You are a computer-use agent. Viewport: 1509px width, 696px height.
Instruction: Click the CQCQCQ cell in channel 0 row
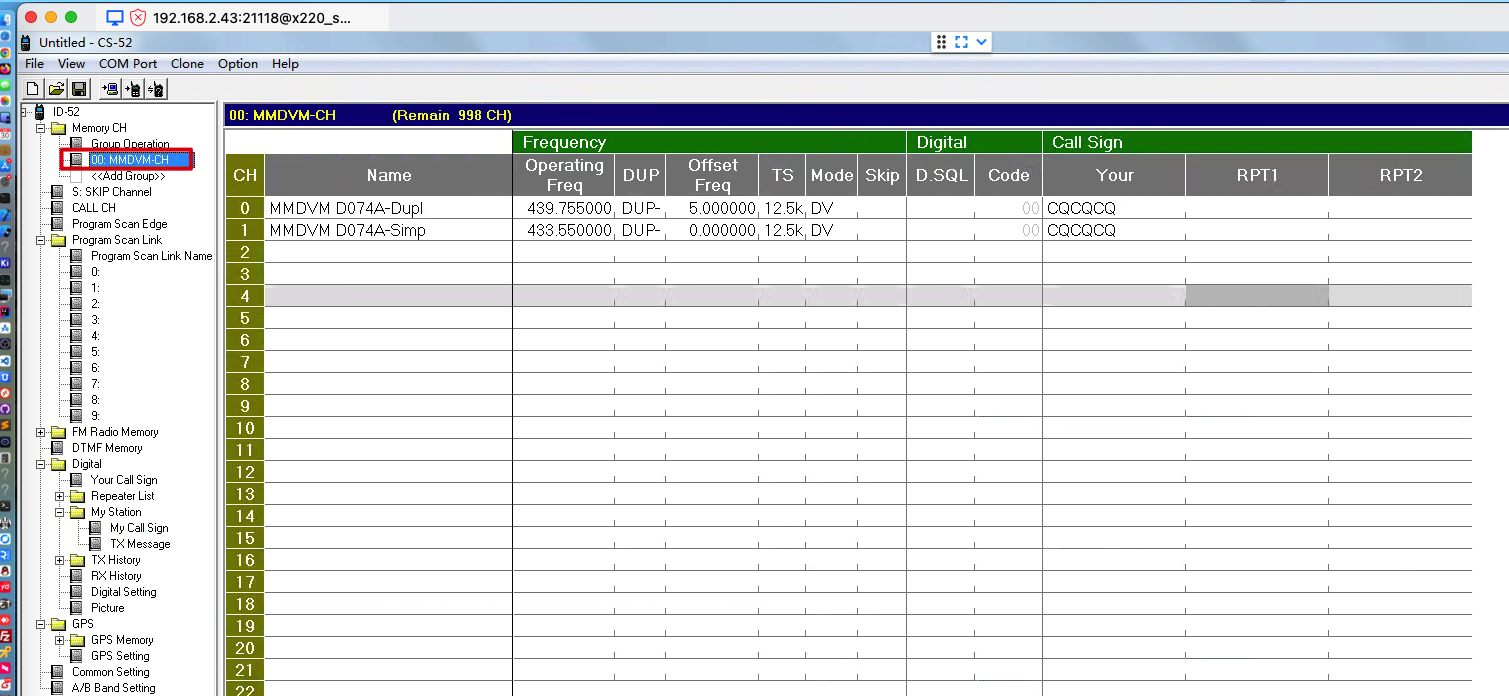(1114, 208)
